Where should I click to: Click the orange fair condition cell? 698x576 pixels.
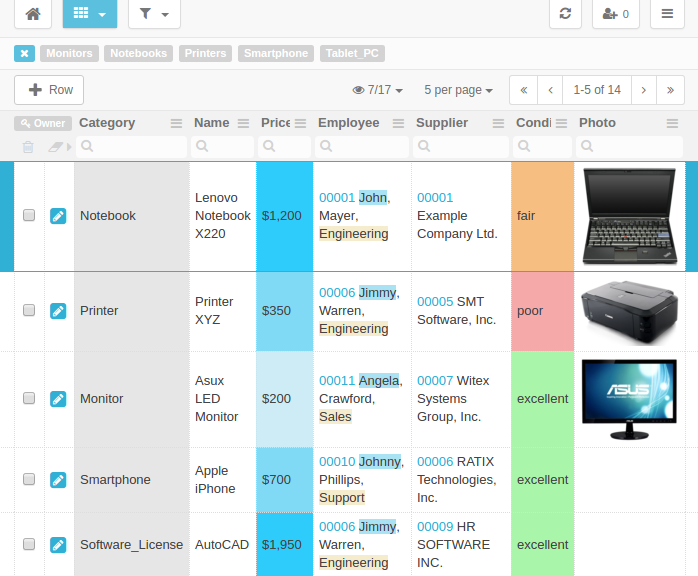(x=543, y=216)
